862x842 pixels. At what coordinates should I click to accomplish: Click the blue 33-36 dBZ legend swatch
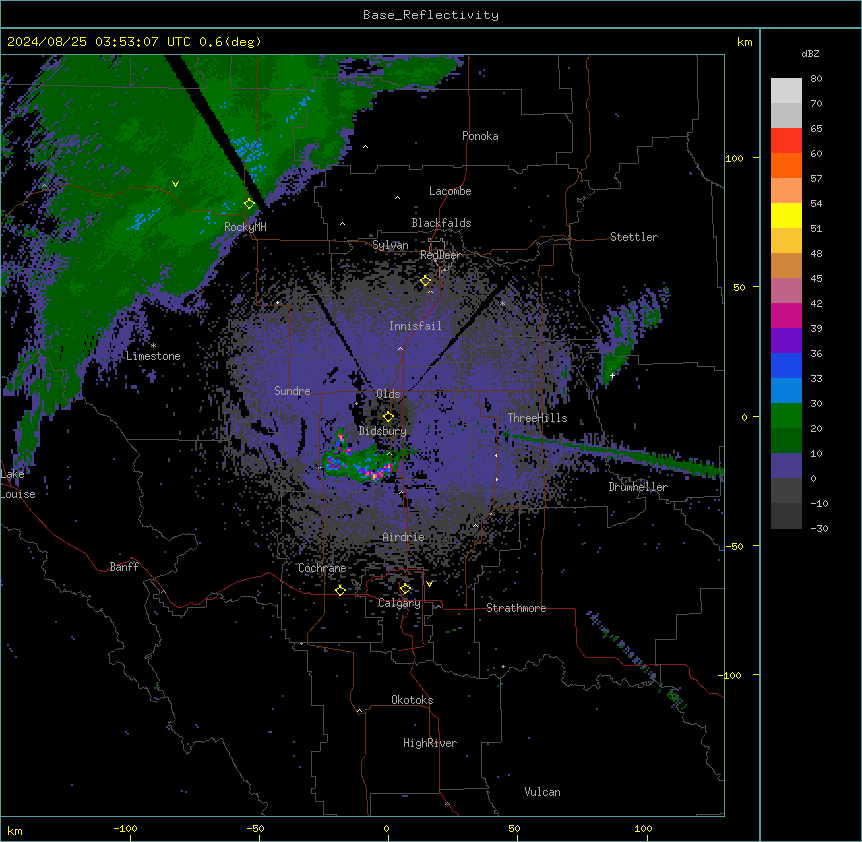coord(786,365)
